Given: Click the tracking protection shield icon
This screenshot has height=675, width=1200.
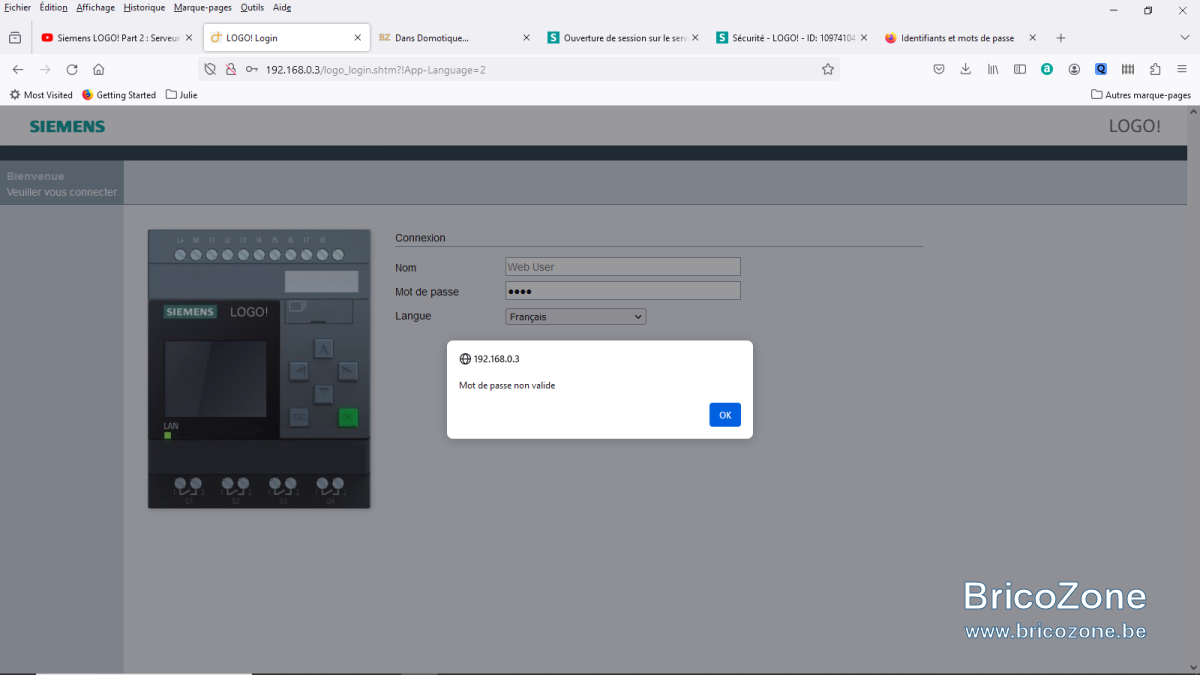Looking at the screenshot, I should 210,69.
